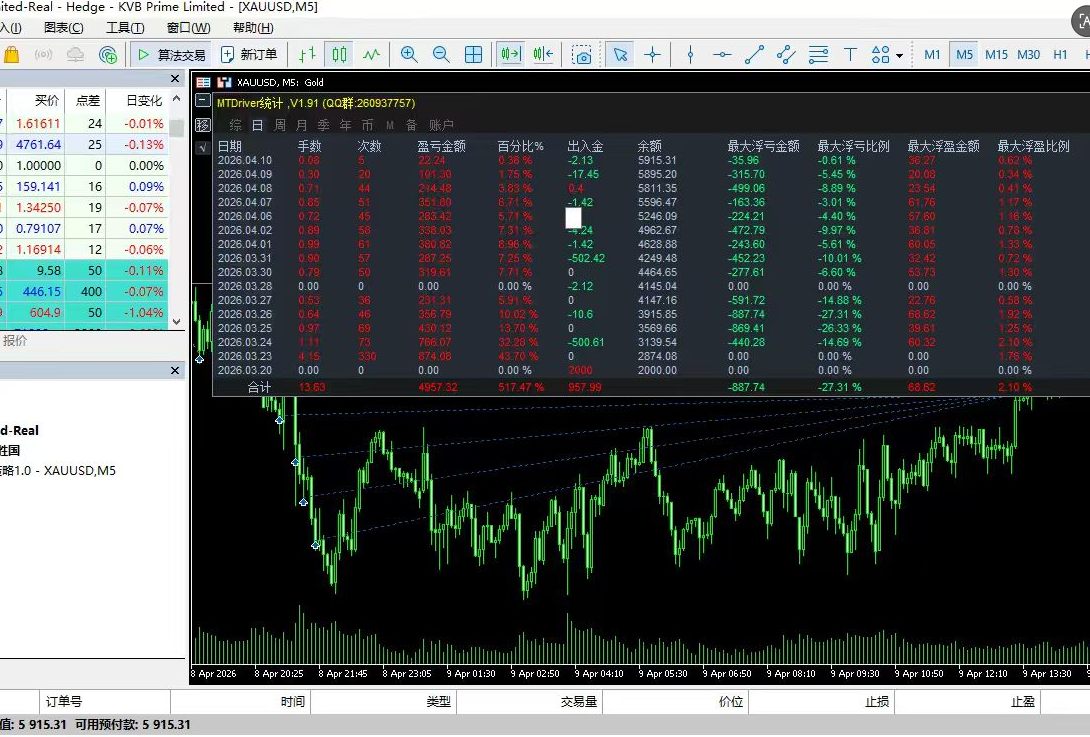Switch chart to candlestick display
Viewport: 1090px width, 737px height.
[340, 54]
